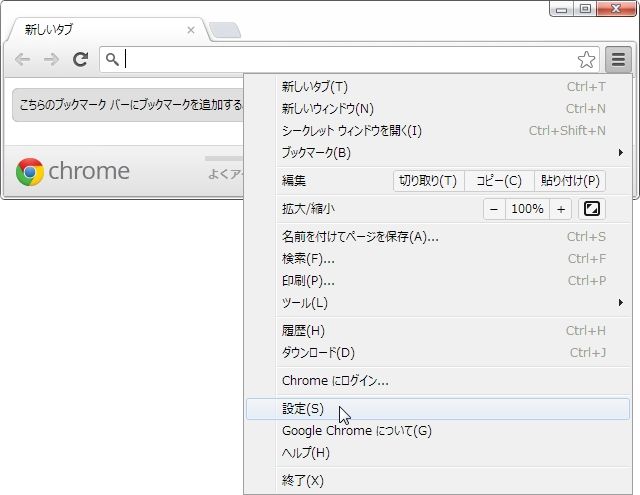Reload the page with the refresh icon
This screenshot has width=640, height=495.
80,60
